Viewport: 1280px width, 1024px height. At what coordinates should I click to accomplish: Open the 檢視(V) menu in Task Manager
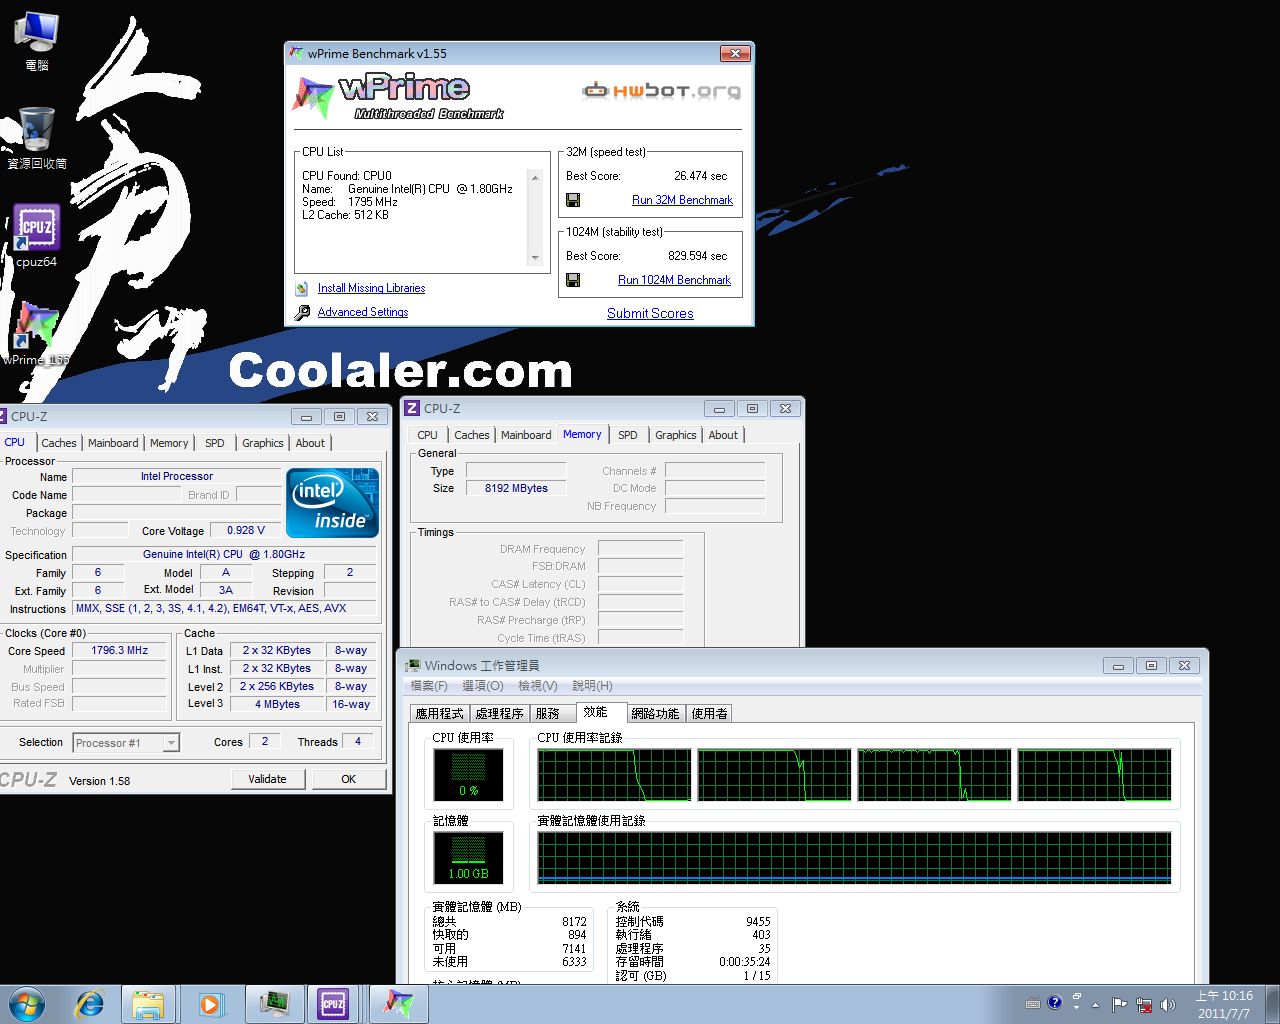point(538,686)
